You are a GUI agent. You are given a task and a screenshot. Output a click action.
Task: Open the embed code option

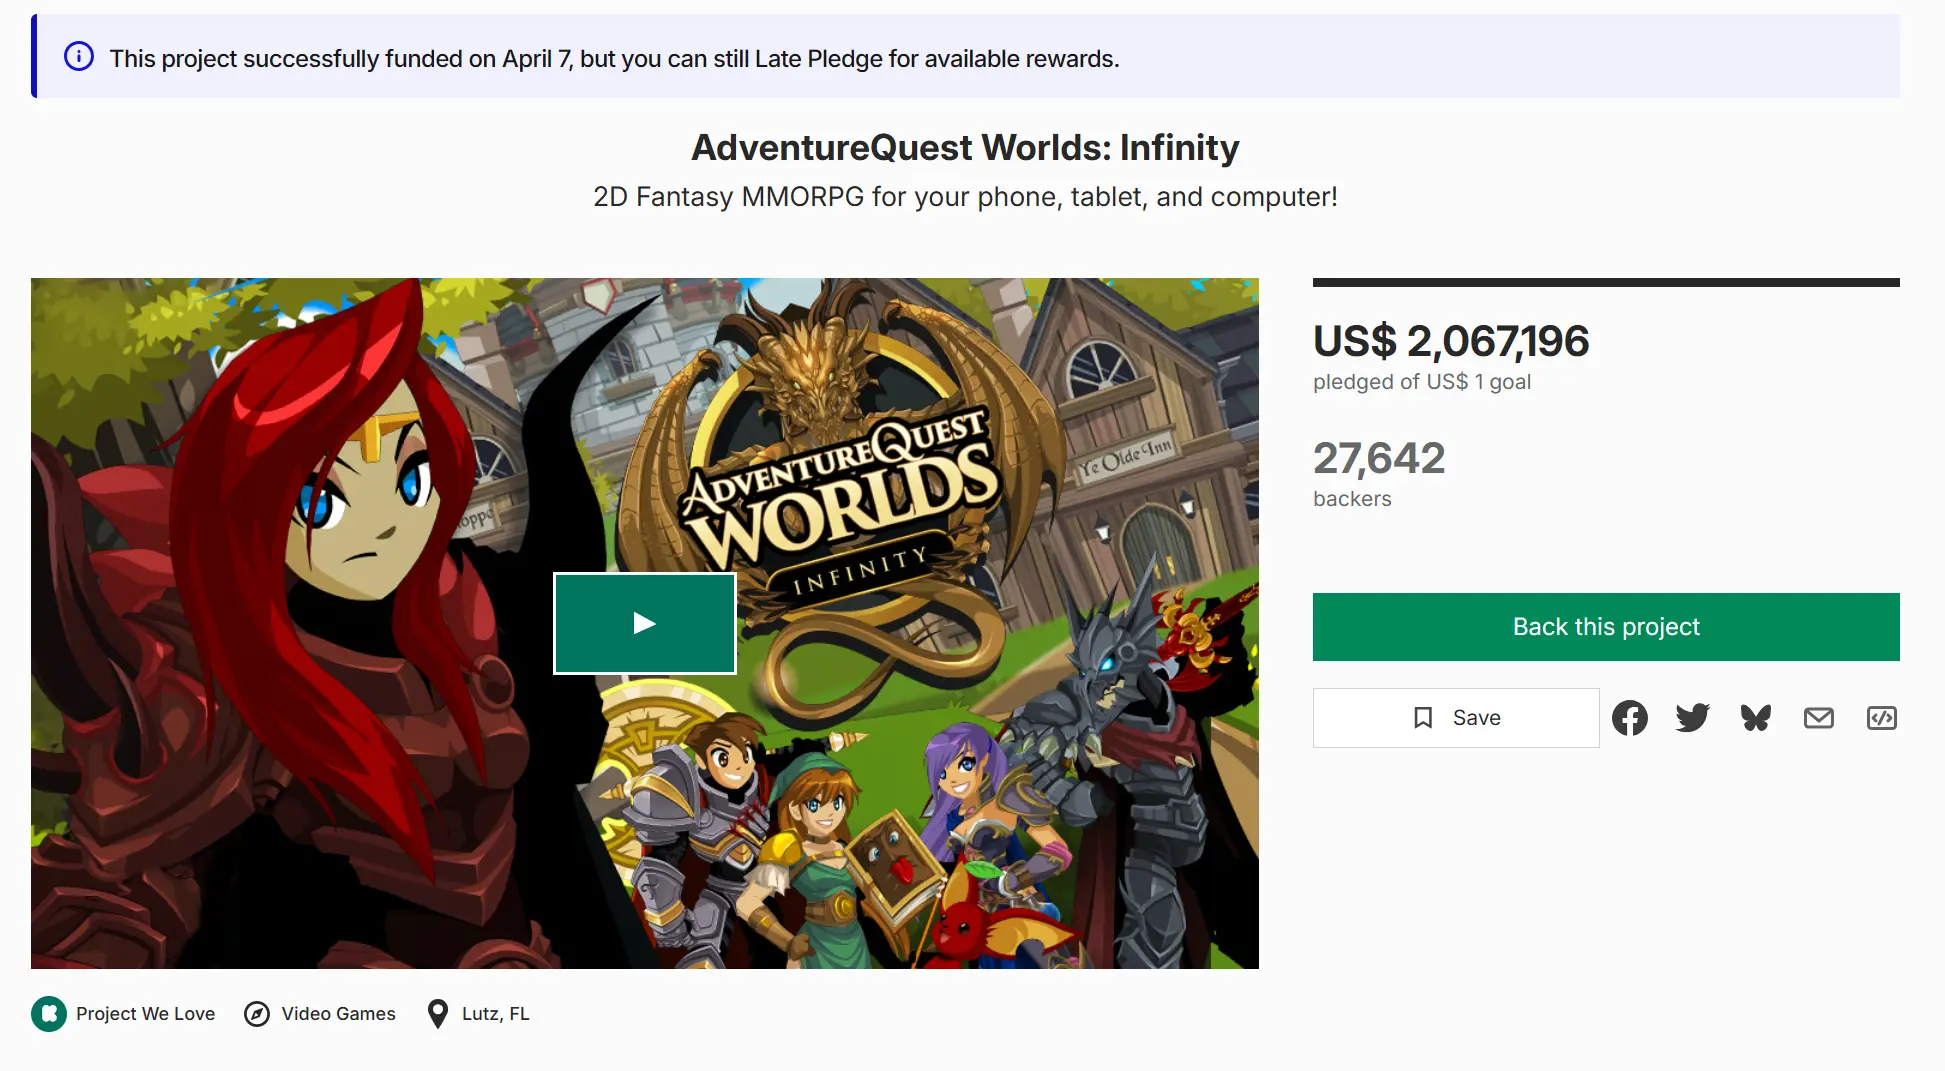point(1881,717)
